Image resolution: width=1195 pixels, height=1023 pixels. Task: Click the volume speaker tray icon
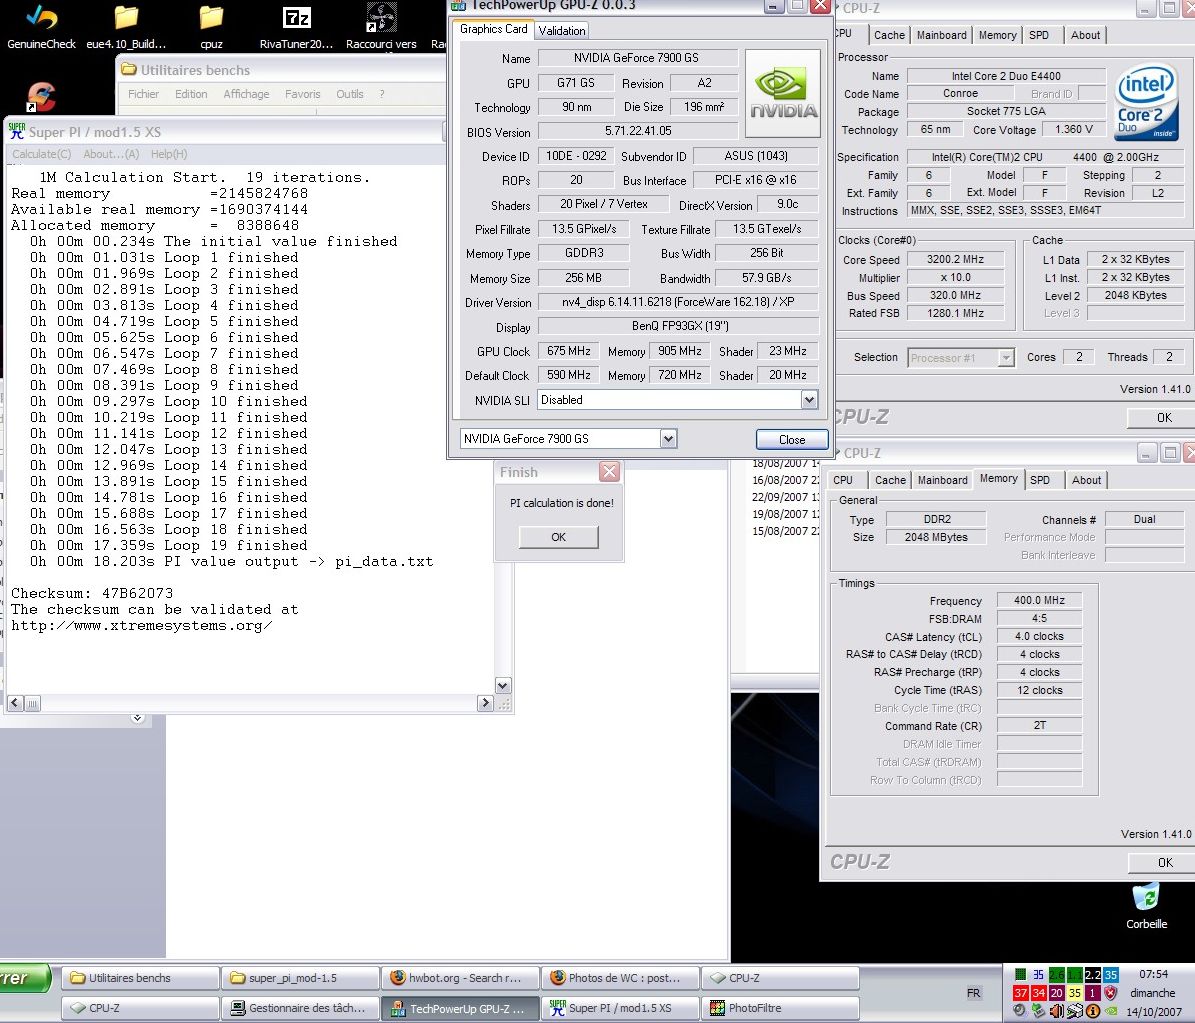[x=1057, y=1012]
